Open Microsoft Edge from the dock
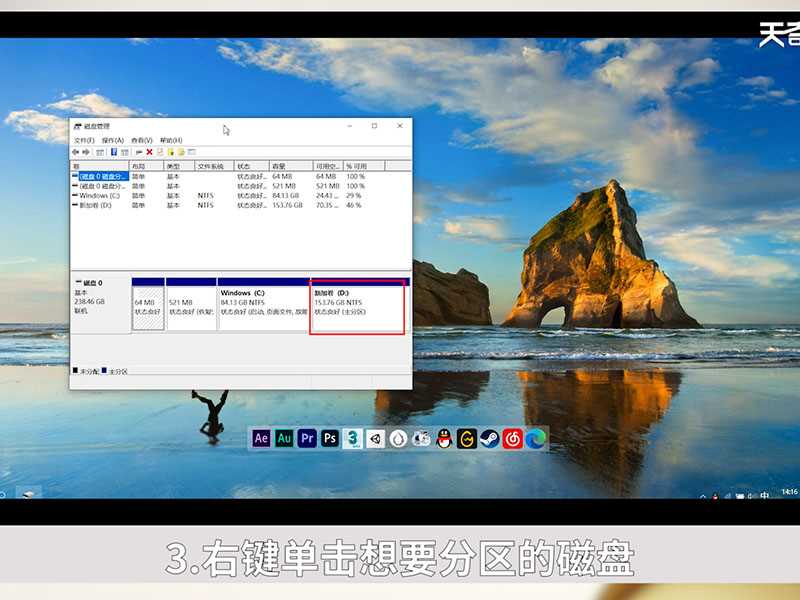 tap(535, 438)
